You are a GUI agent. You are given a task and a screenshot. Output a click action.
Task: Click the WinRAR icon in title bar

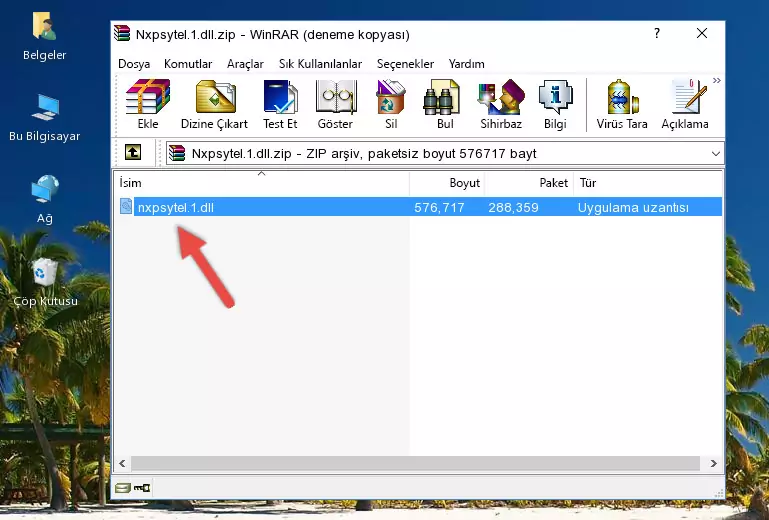[x=122, y=33]
